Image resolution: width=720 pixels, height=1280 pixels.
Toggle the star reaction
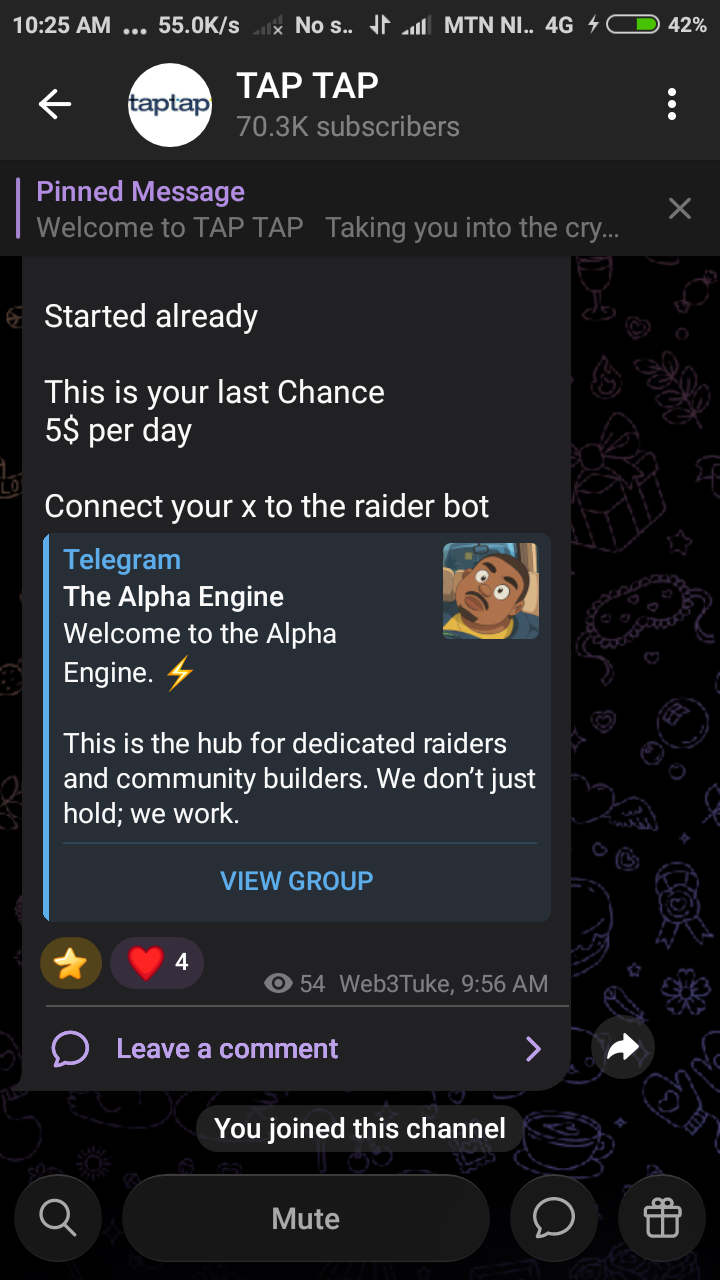click(x=71, y=963)
